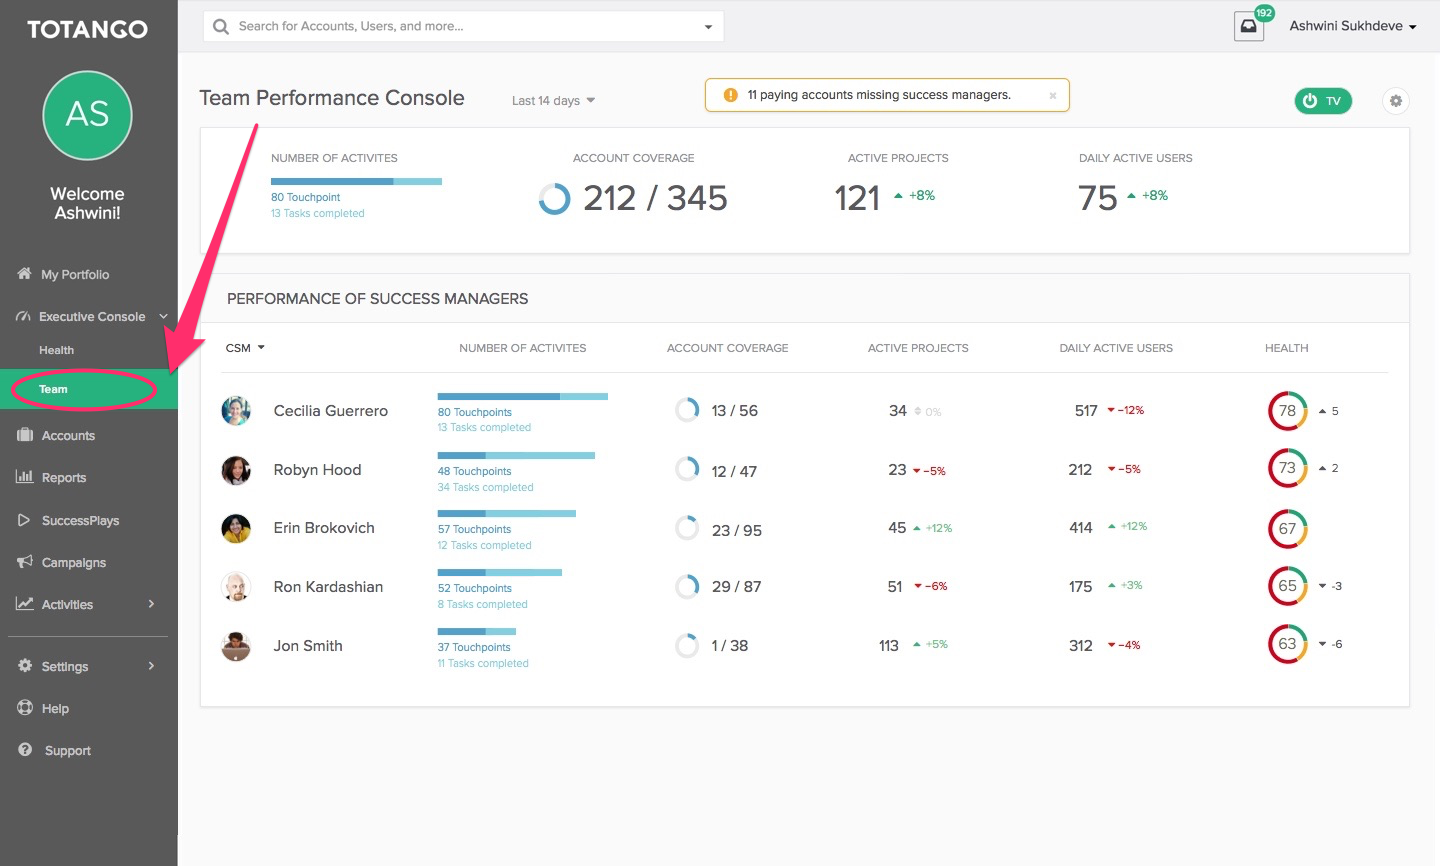Image resolution: width=1440 pixels, height=866 pixels.
Task: Click Cecilia's 13 / 56 coverage ring
Action: click(687, 410)
